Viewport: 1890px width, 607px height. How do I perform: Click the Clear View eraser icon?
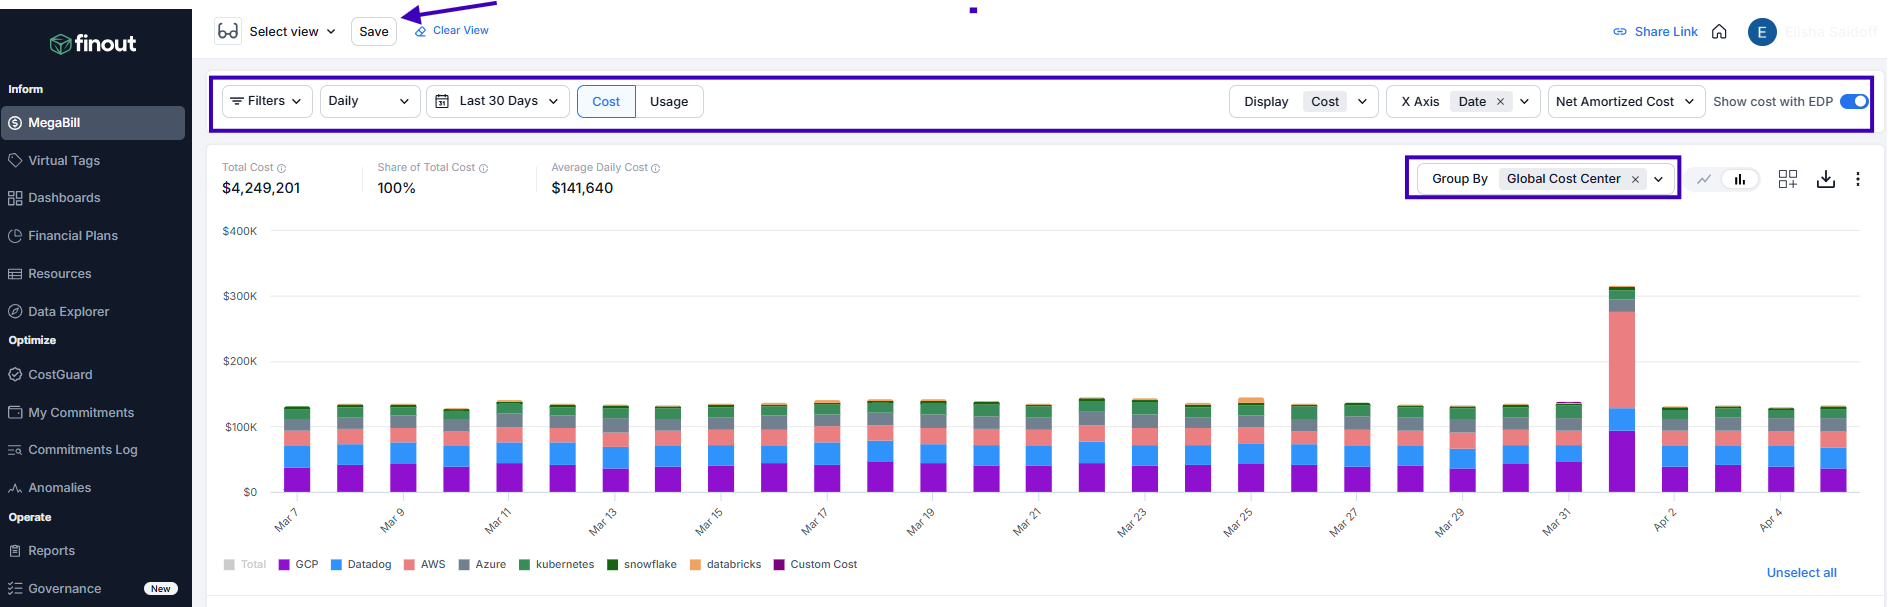tap(421, 31)
